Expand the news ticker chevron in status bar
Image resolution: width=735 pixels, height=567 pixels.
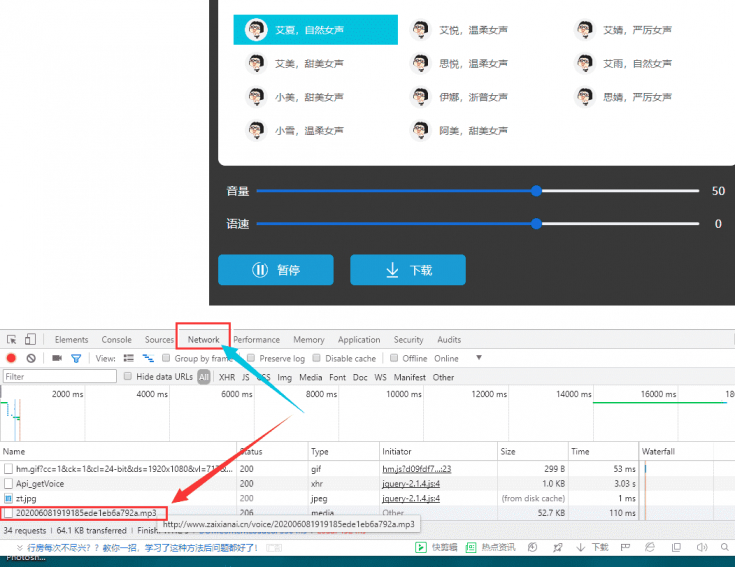[20, 547]
